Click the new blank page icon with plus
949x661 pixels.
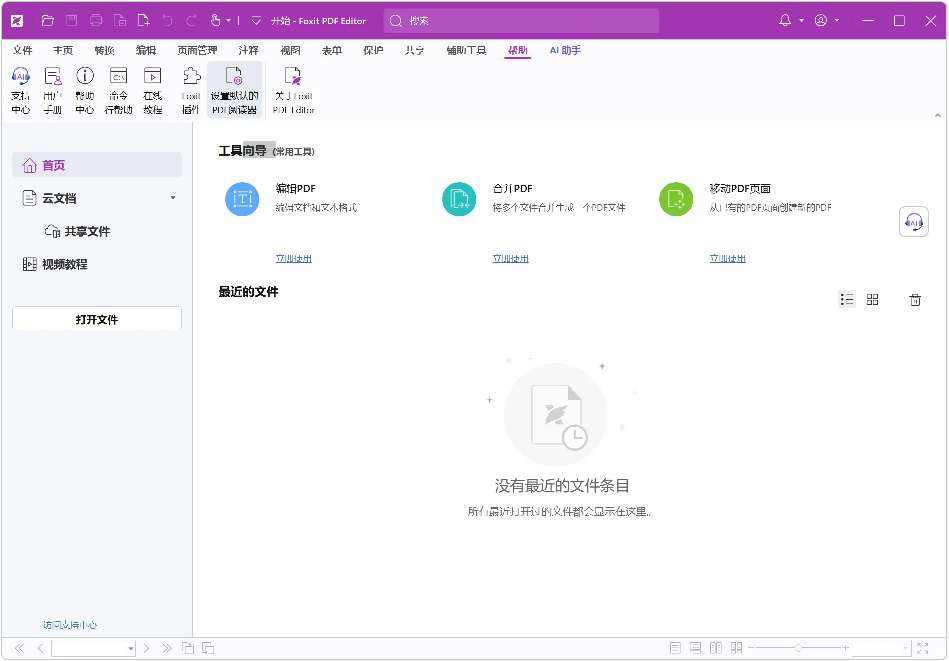[144, 21]
